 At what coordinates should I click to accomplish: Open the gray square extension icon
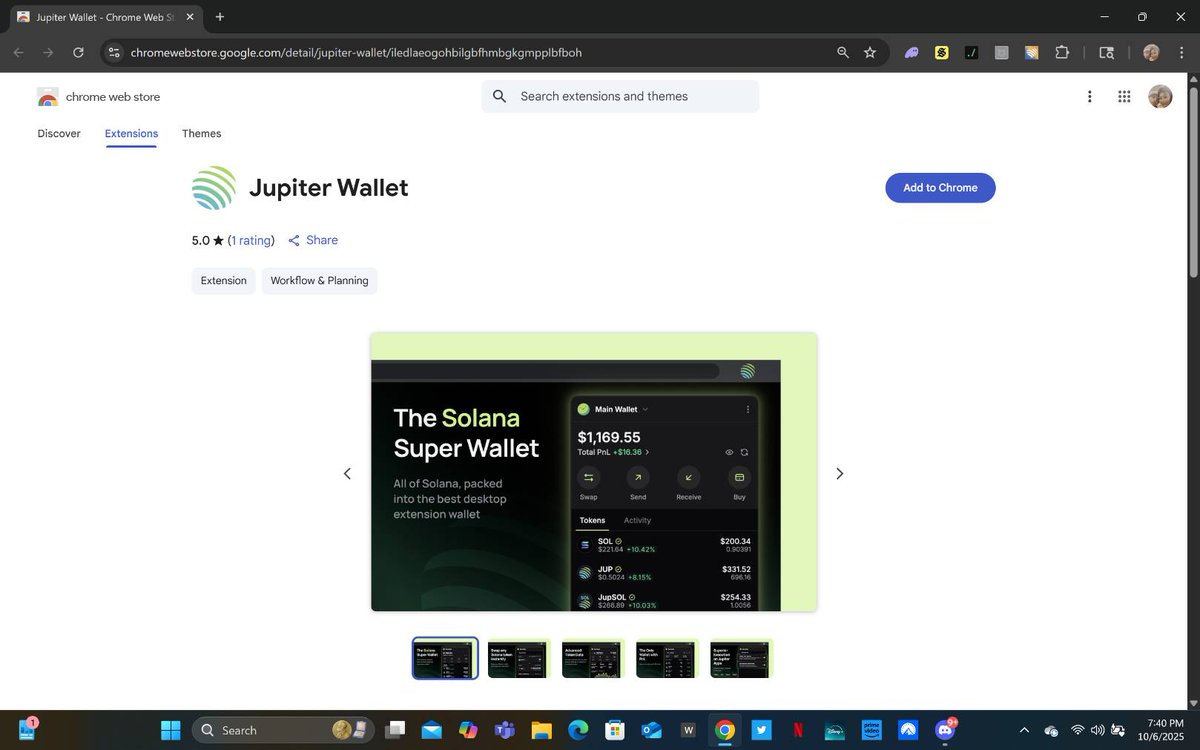pos(1001,52)
